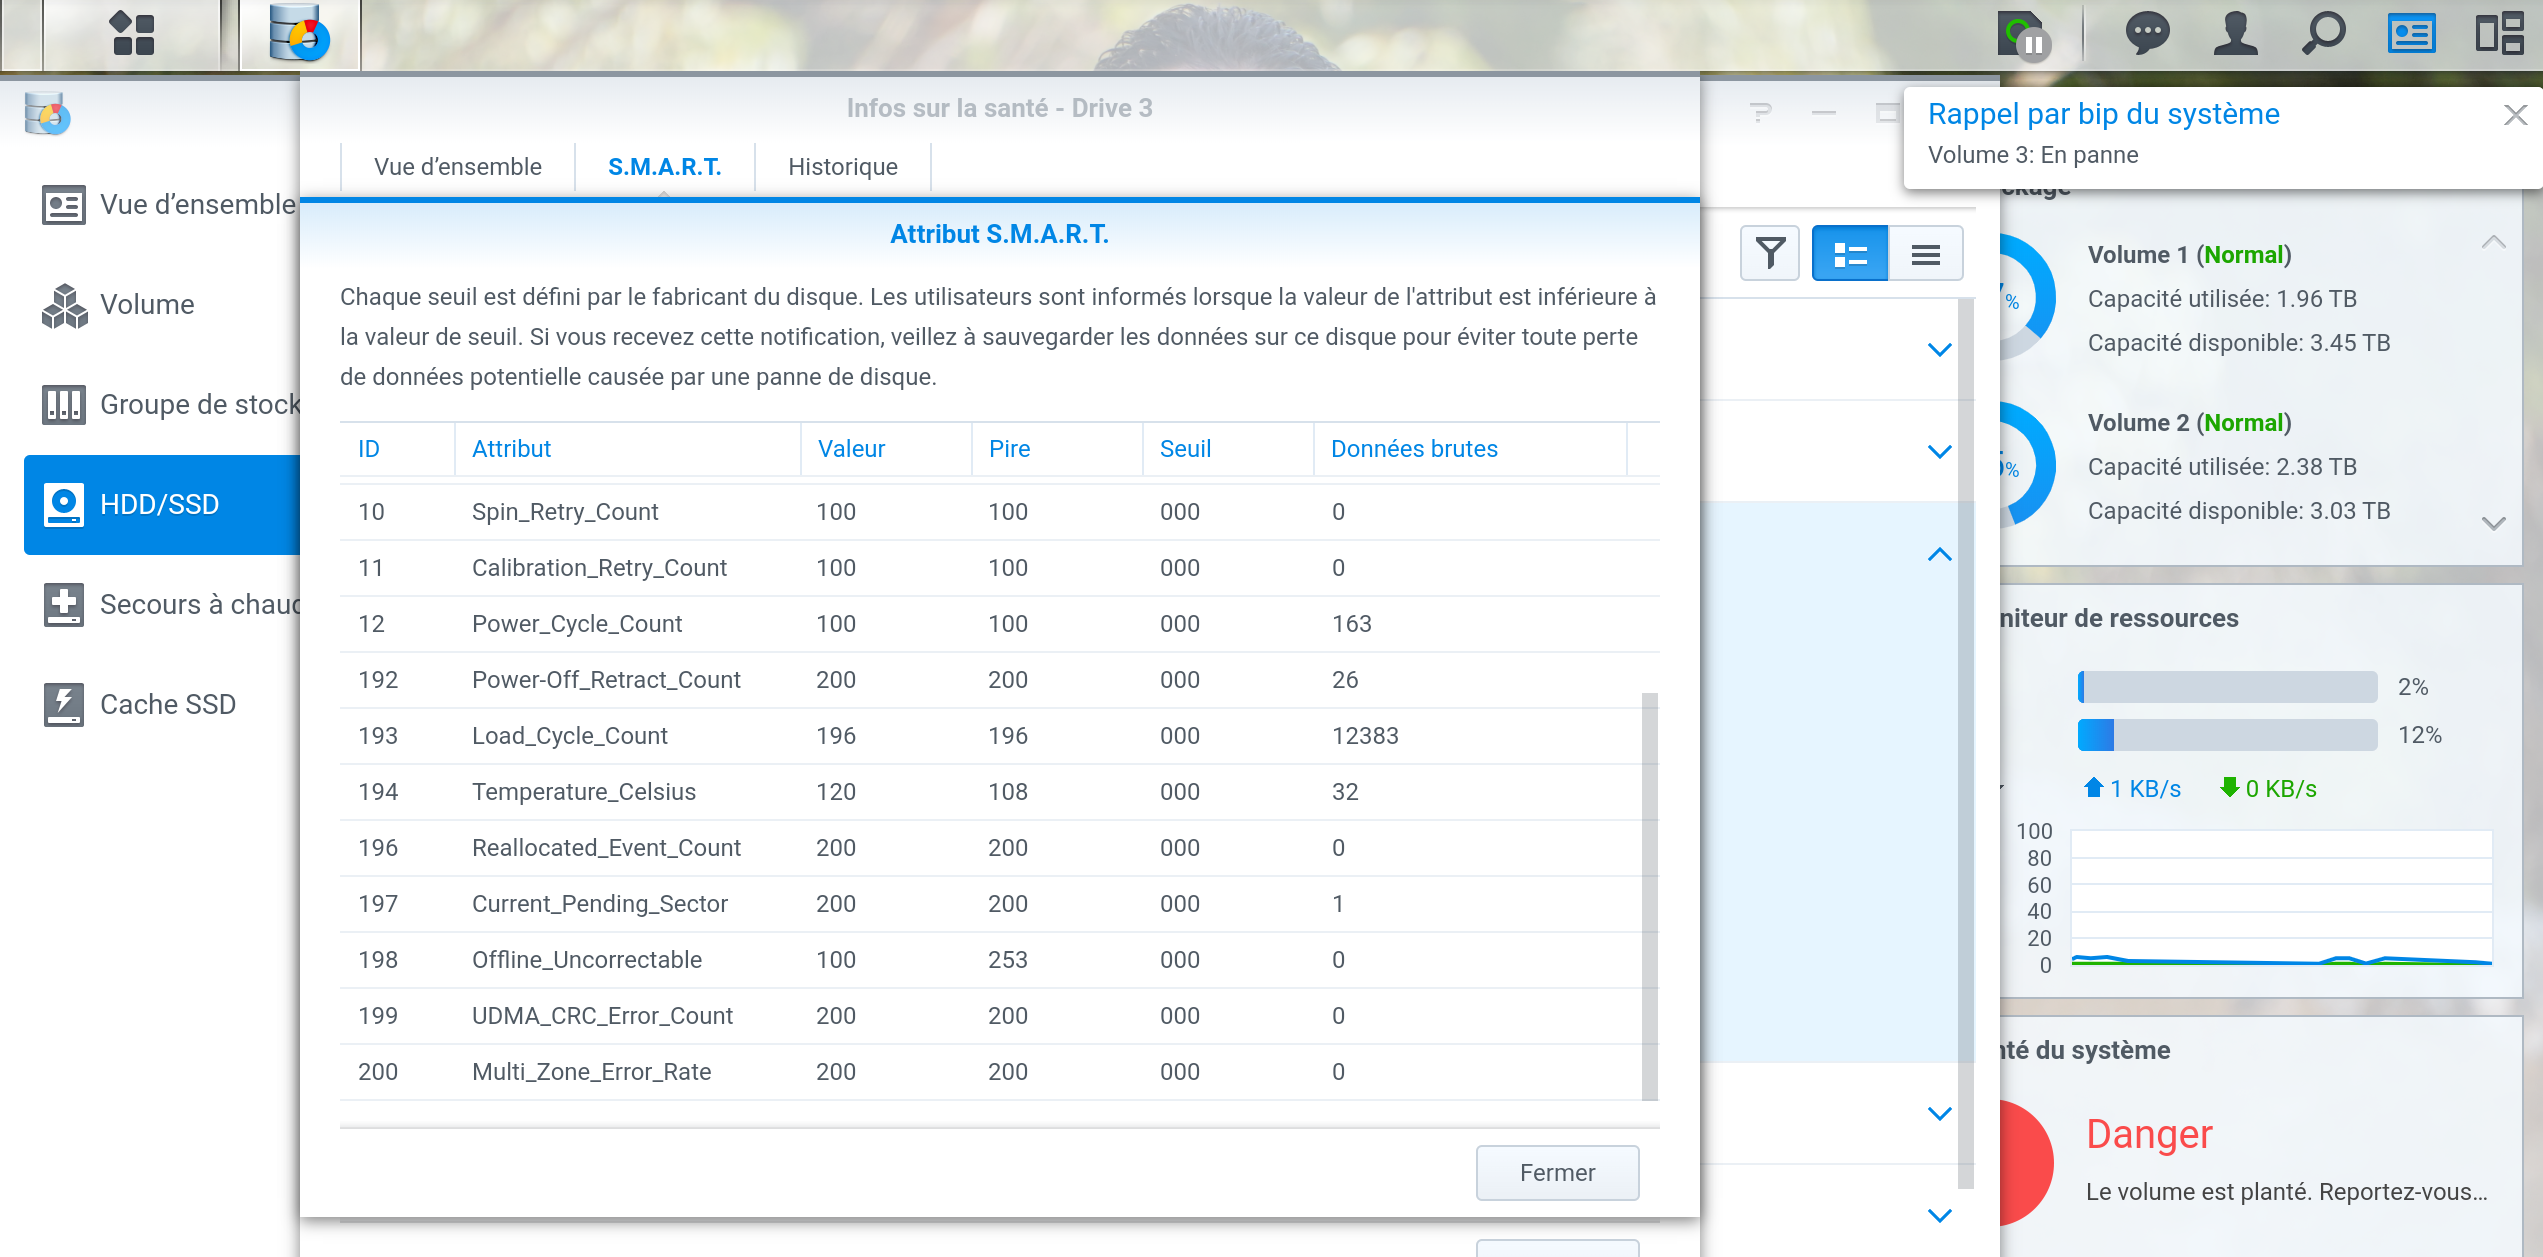
Task: Click the Fermer button
Action: click(1556, 1173)
